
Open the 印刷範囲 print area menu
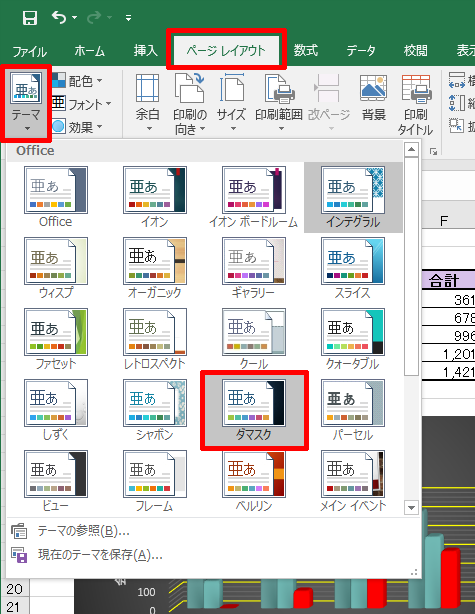279,103
